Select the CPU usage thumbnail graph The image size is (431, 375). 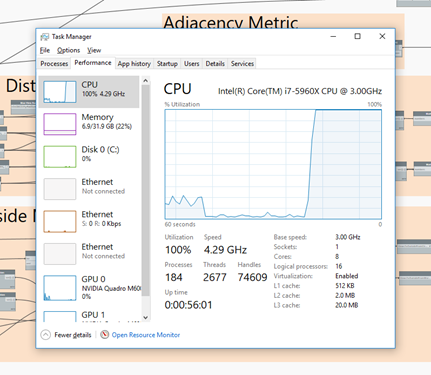pyautogui.click(x=60, y=92)
